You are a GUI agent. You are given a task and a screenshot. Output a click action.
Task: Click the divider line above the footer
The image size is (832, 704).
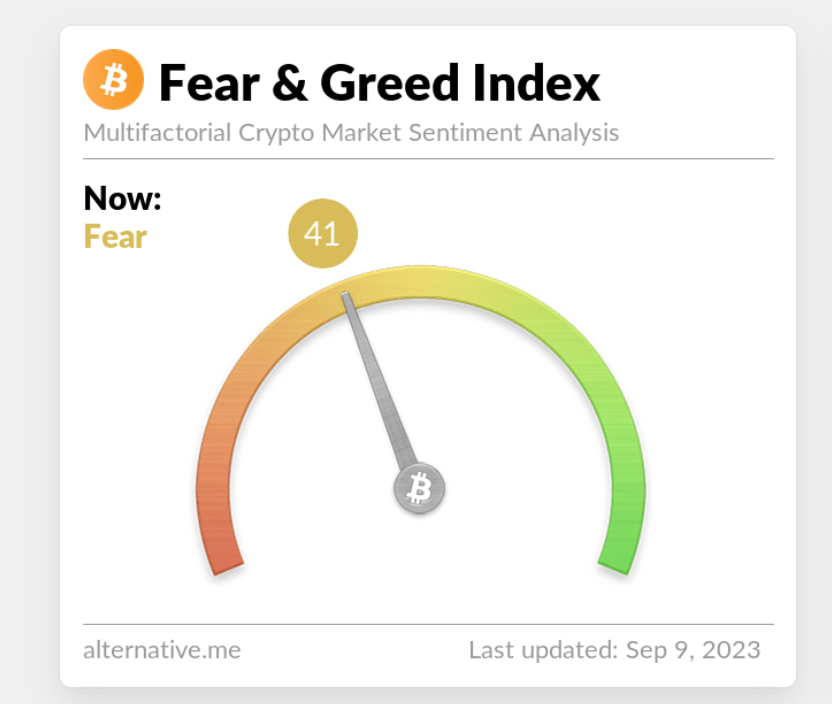click(x=428, y=624)
